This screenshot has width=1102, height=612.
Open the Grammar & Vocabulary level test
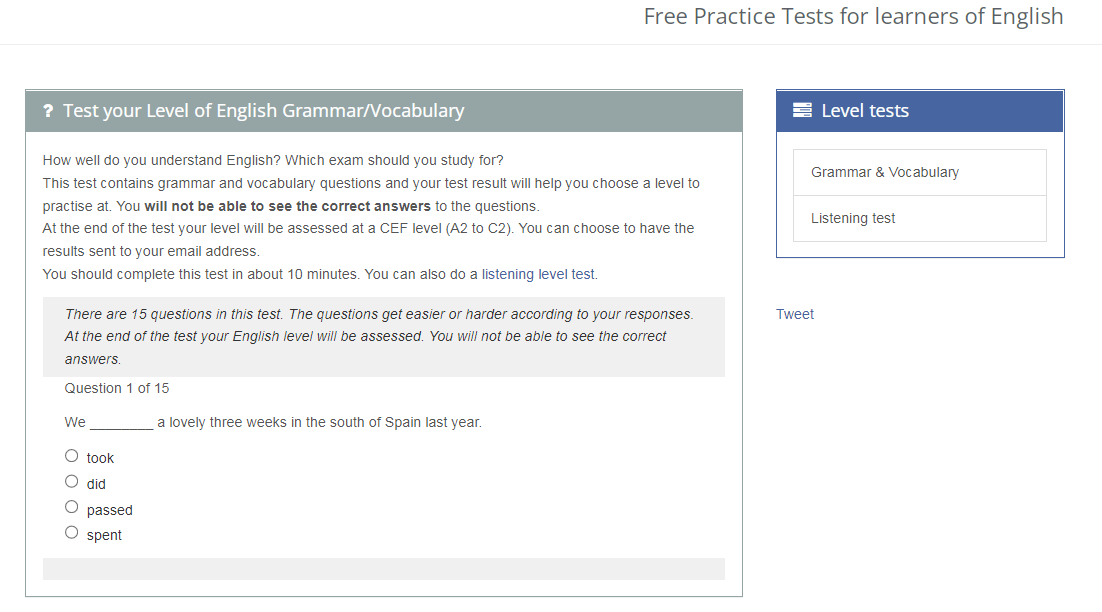pyautogui.click(x=884, y=172)
